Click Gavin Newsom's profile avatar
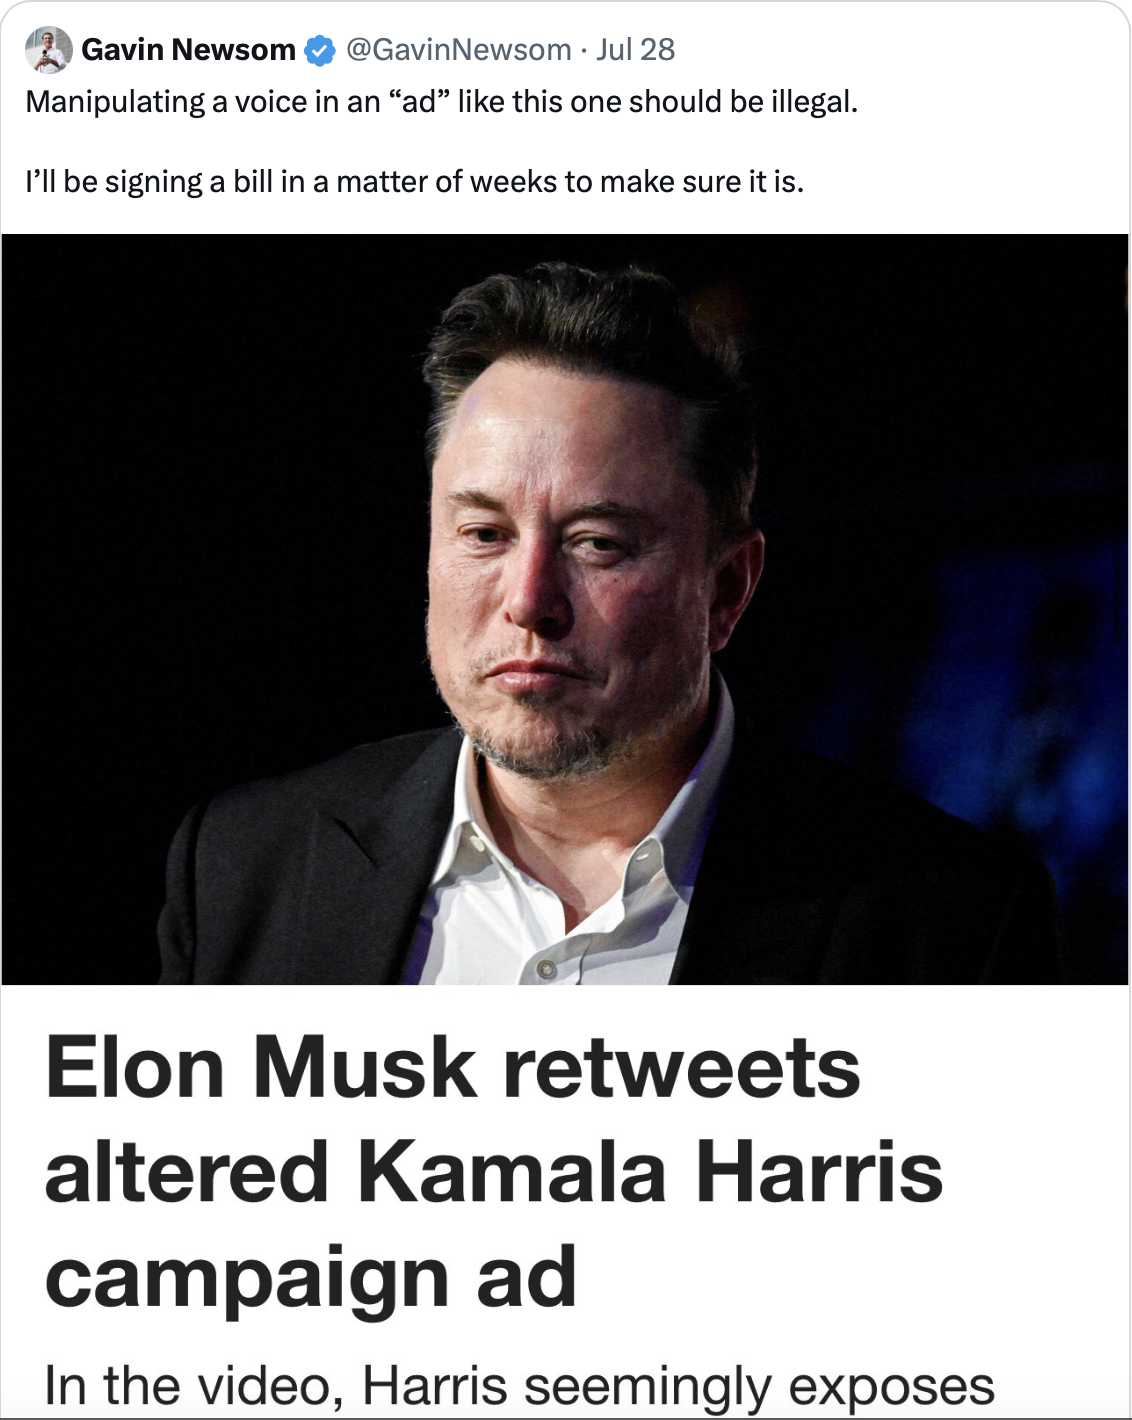The width and height of the screenshot is (1132, 1420). coord(48,50)
